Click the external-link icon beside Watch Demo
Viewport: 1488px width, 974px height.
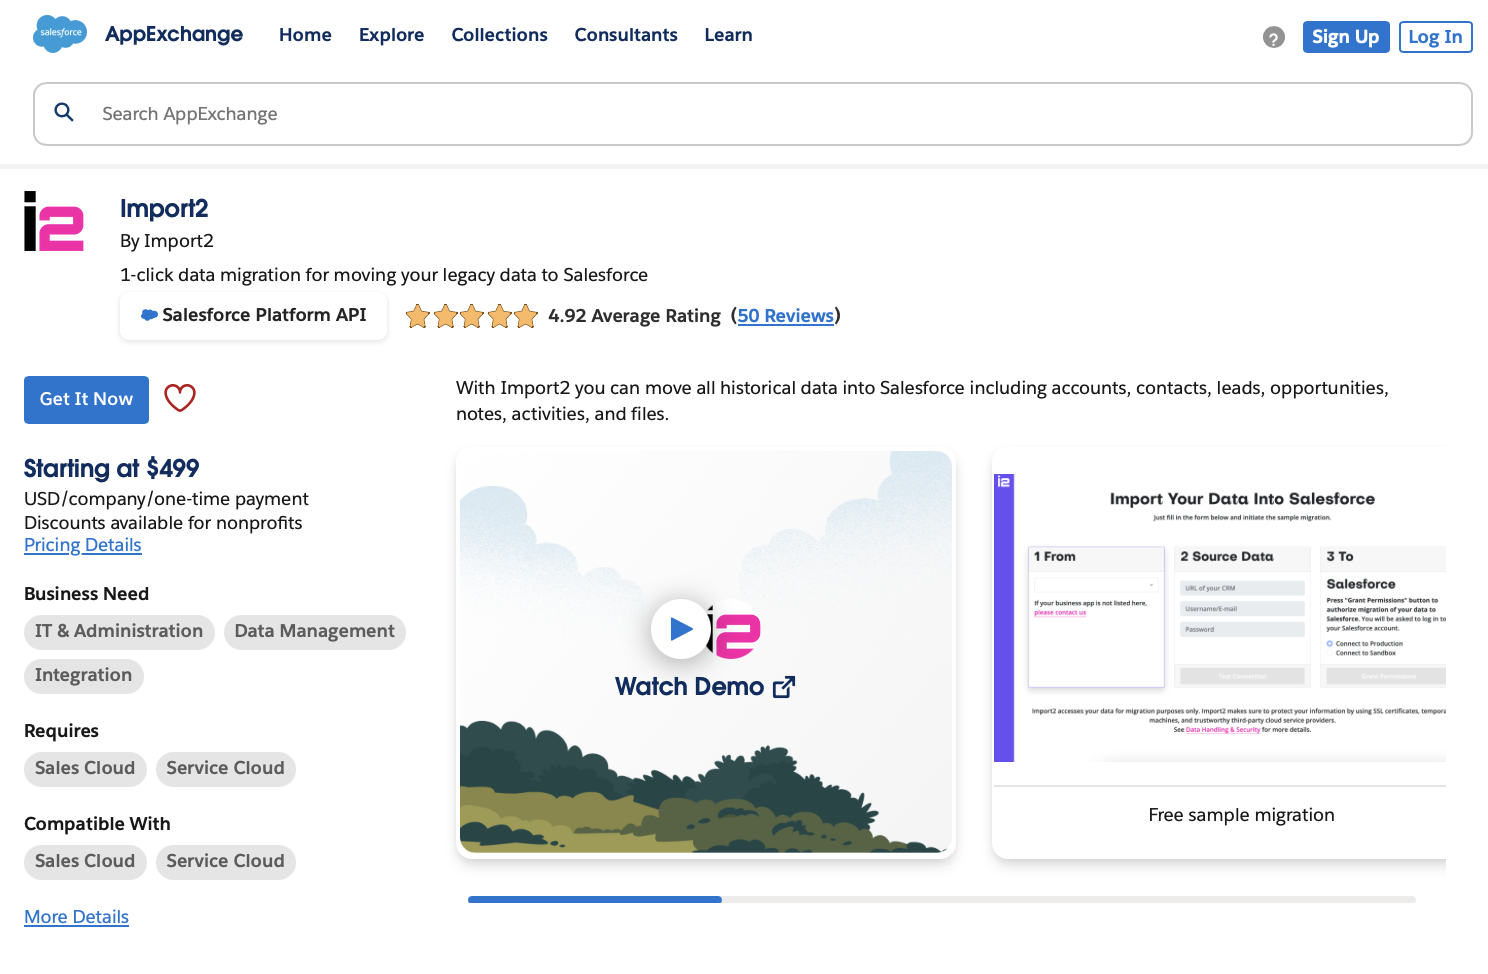pos(784,686)
